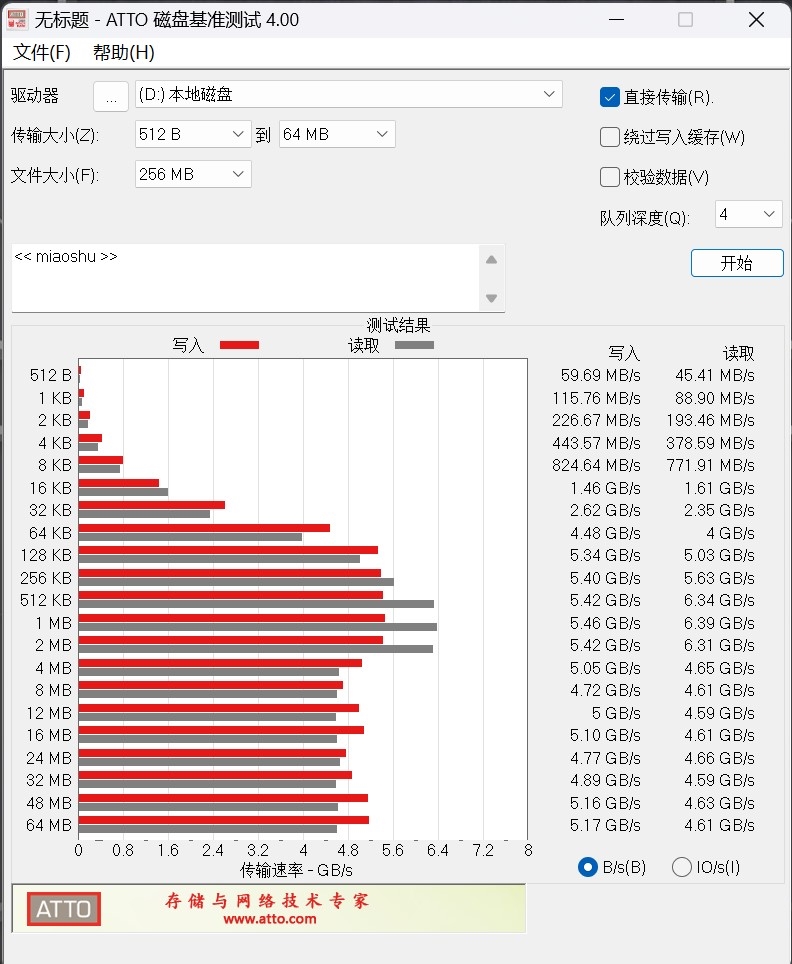Click the 开始 start button

point(737,263)
